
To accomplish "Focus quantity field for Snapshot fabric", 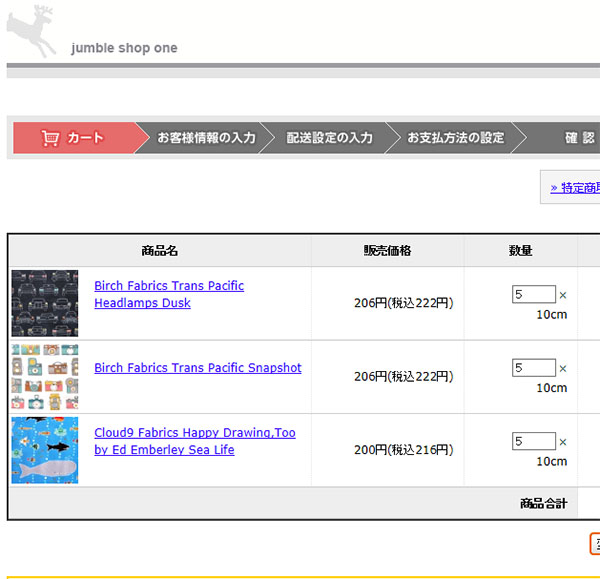I will [533, 368].
